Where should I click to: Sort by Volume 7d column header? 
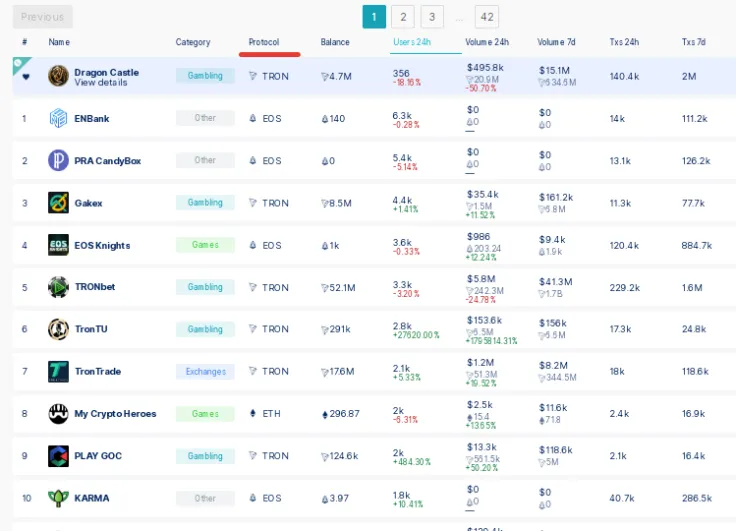point(556,42)
